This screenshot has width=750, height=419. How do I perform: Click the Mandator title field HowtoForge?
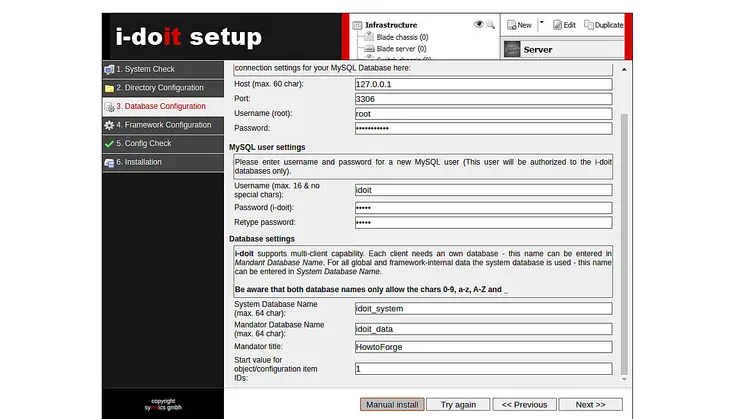483,347
